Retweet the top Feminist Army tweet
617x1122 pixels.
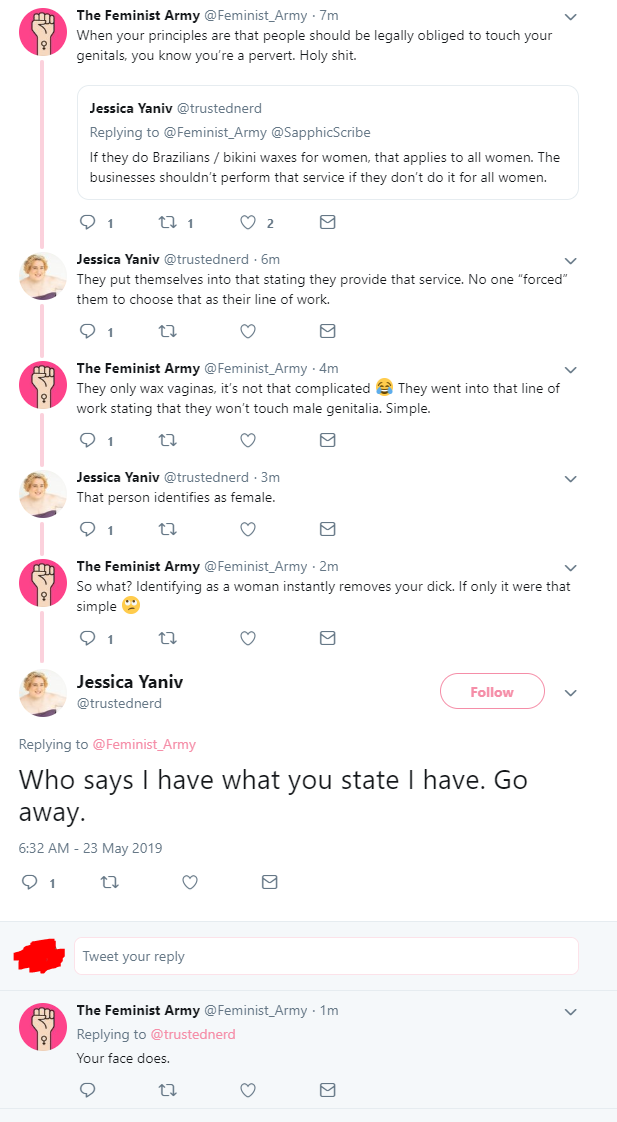click(x=167, y=223)
